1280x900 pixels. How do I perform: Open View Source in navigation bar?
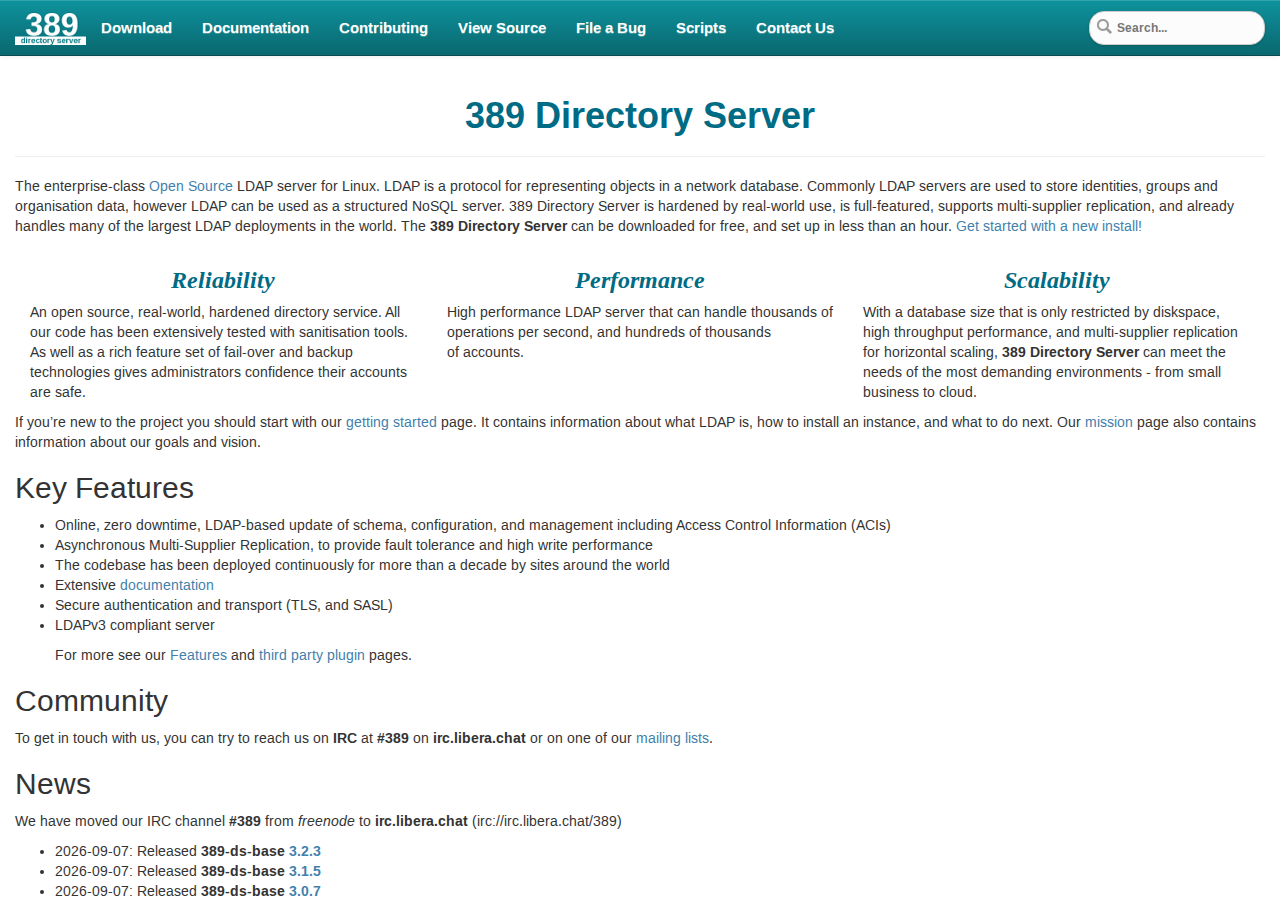coord(502,28)
